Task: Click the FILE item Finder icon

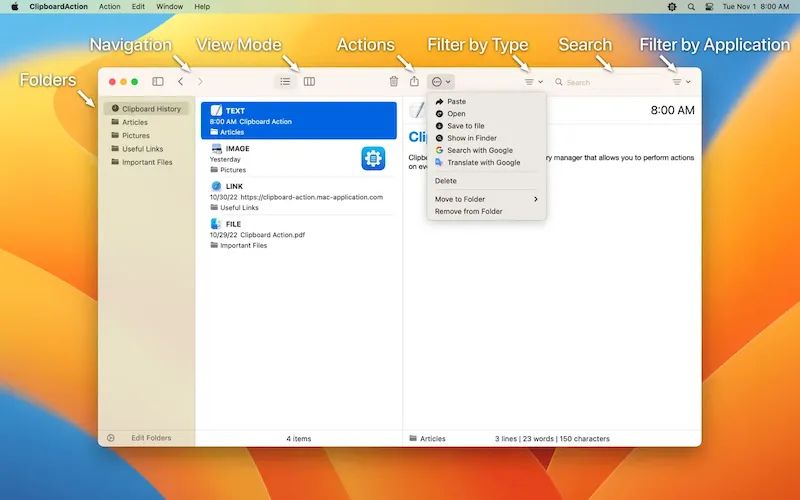Action: (216, 223)
